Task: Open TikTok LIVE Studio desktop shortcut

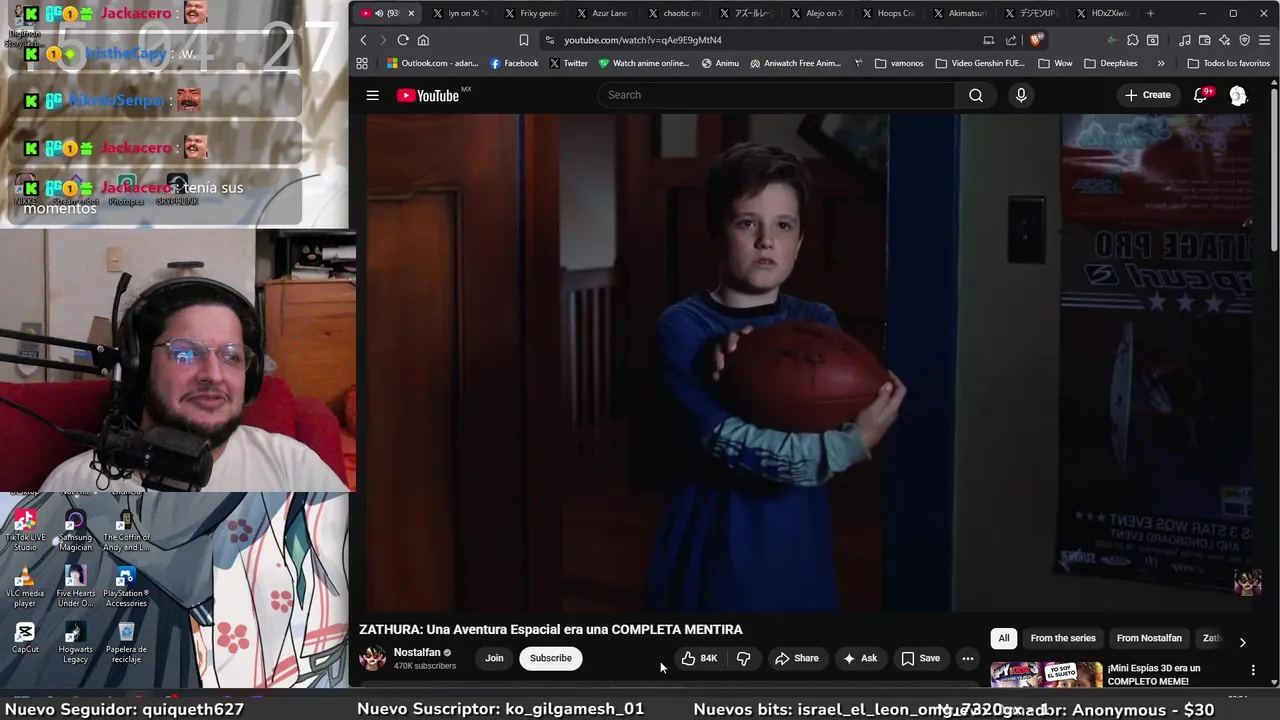Action: tap(25, 529)
